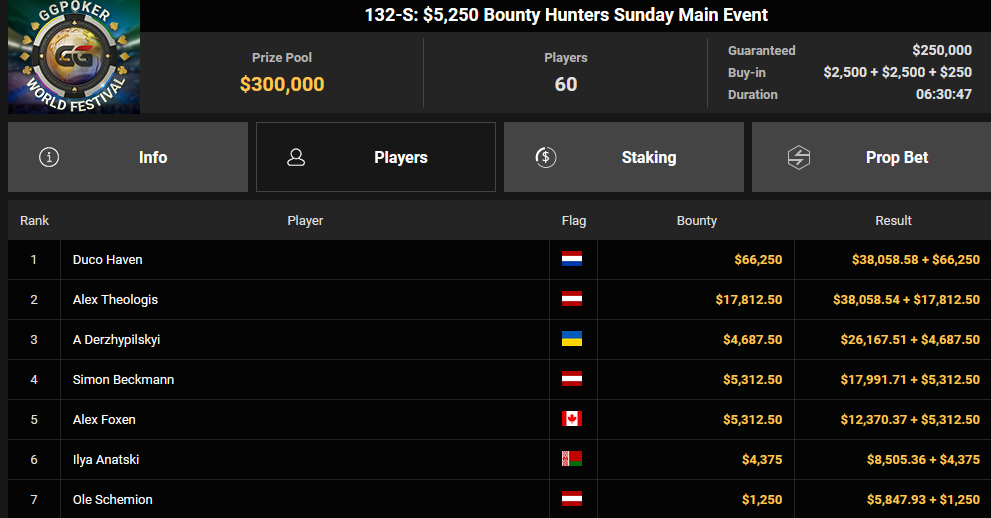Click the Result column header
This screenshot has height=518, width=991.
coord(893,220)
